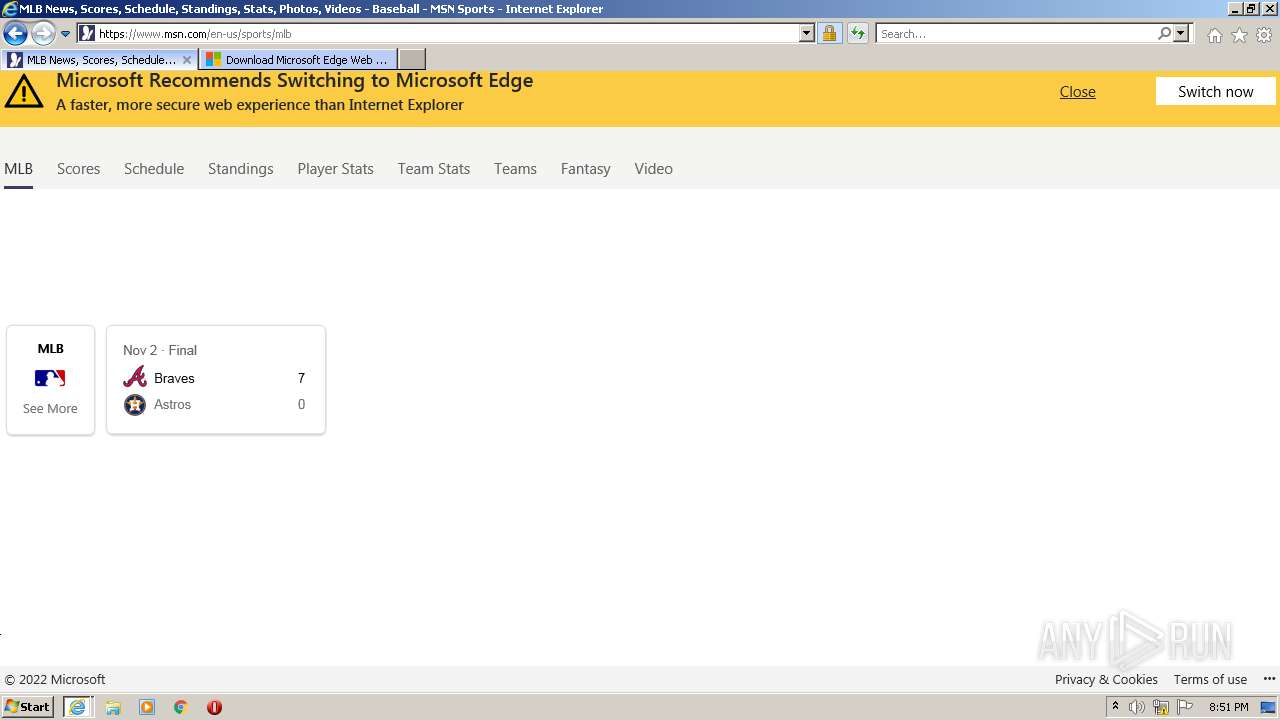The height and width of the screenshot is (720, 1280).
Task: Click the refresh page icon
Action: click(x=858, y=33)
